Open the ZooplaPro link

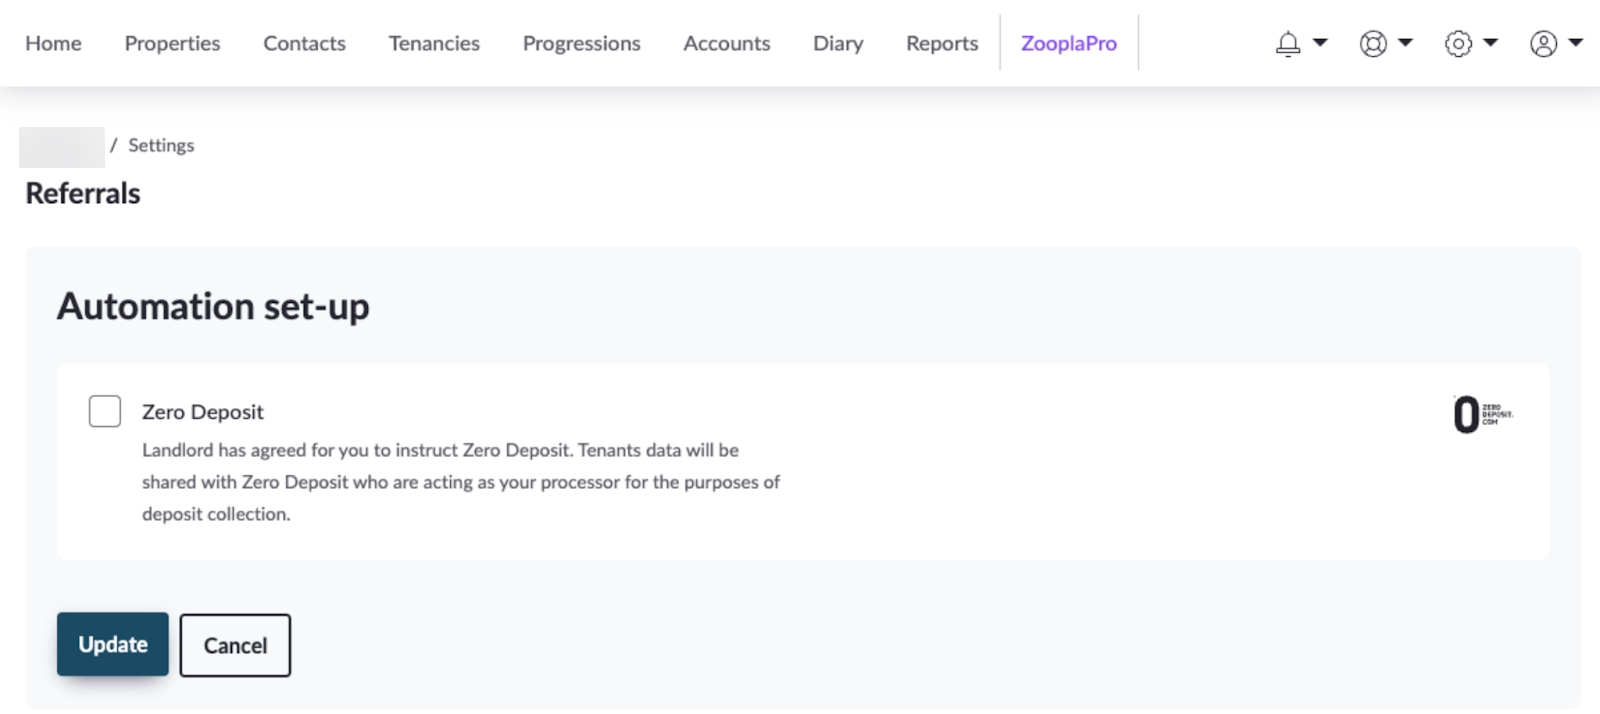click(x=1069, y=43)
